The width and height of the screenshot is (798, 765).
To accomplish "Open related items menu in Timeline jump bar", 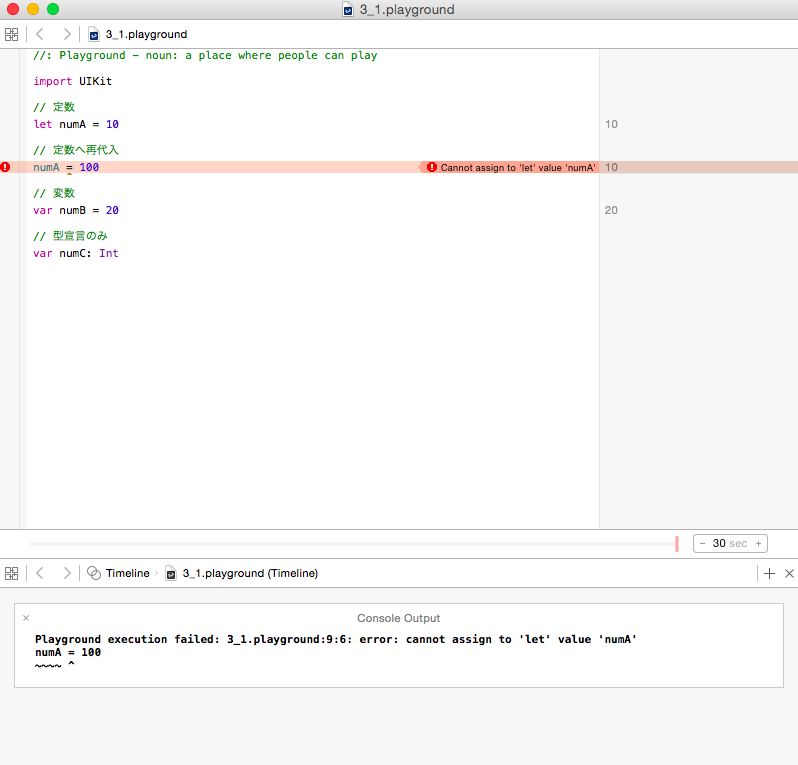I will pos(11,573).
